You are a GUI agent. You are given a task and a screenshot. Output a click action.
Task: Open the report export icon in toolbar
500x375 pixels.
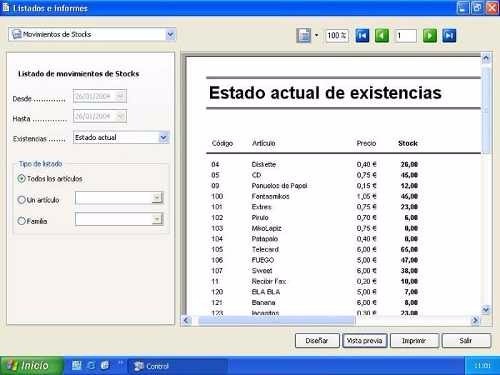click(x=303, y=35)
